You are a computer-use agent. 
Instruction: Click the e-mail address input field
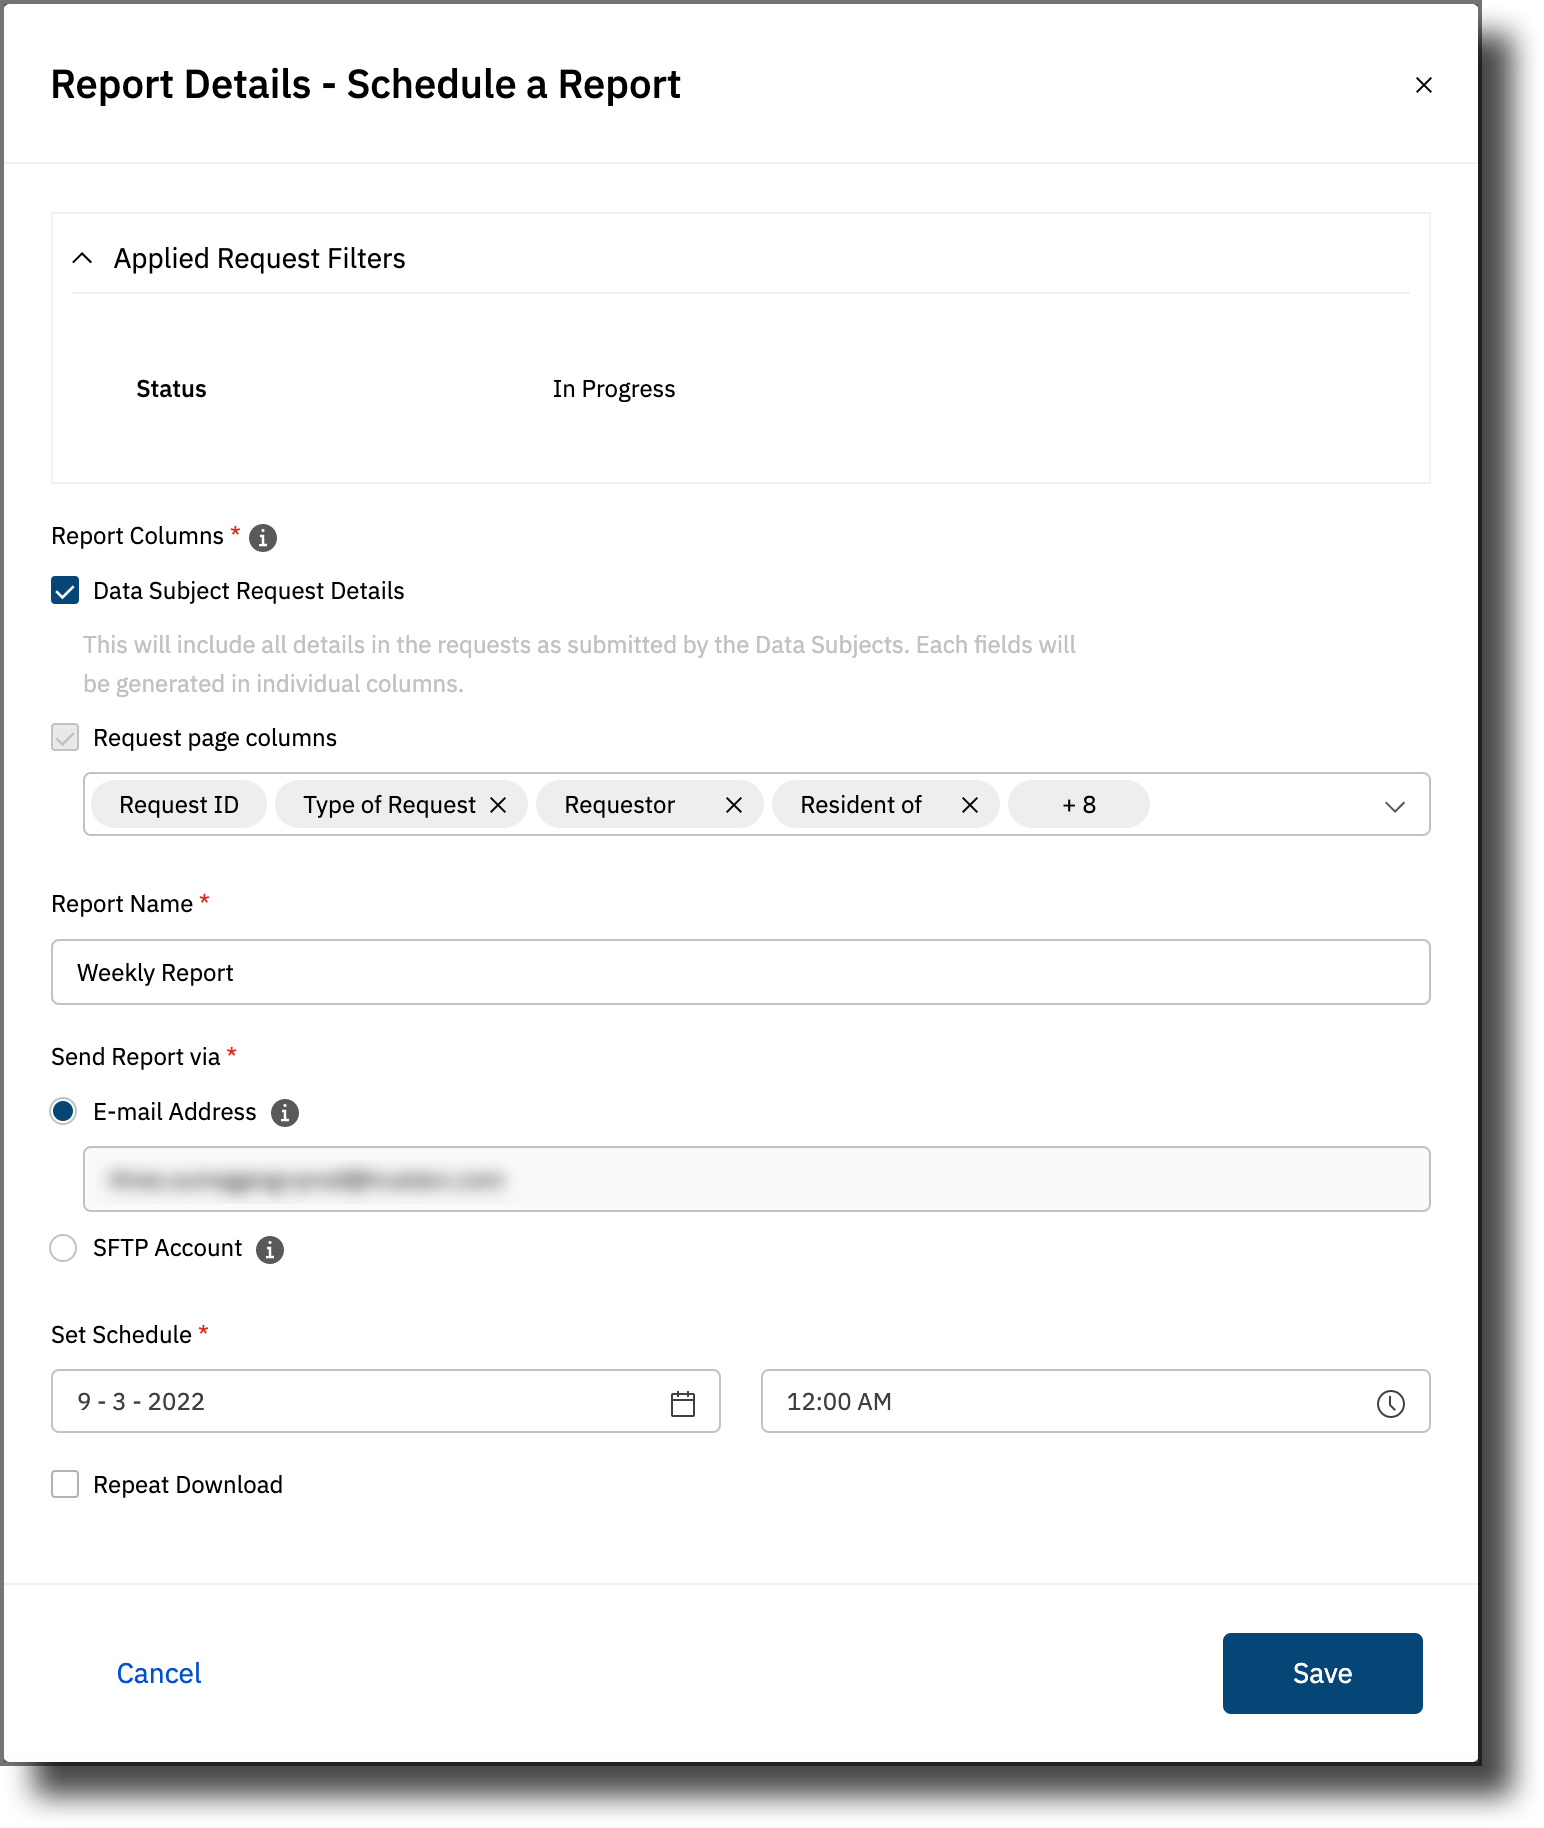pyautogui.click(x=757, y=1179)
